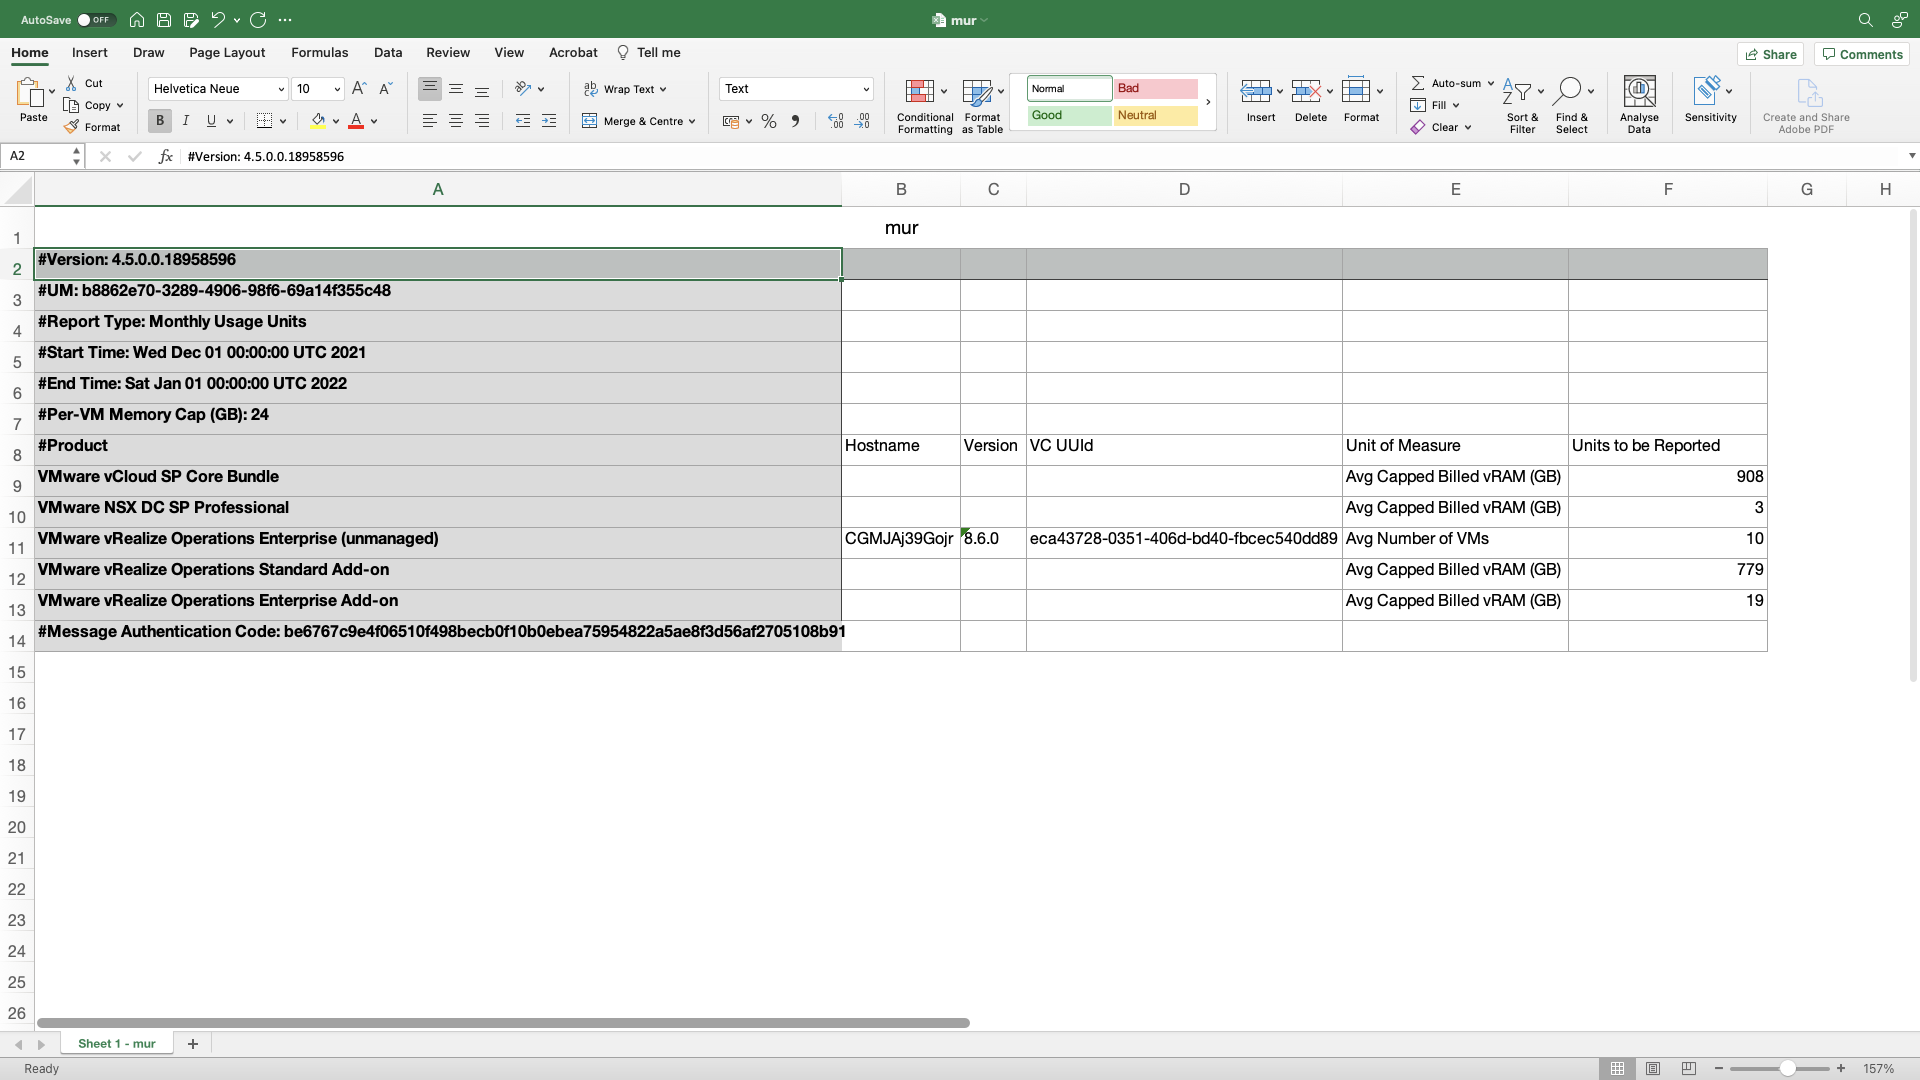Click the Conditional Formatting icon
The width and height of the screenshot is (1920, 1080).
pyautogui.click(x=919, y=92)
